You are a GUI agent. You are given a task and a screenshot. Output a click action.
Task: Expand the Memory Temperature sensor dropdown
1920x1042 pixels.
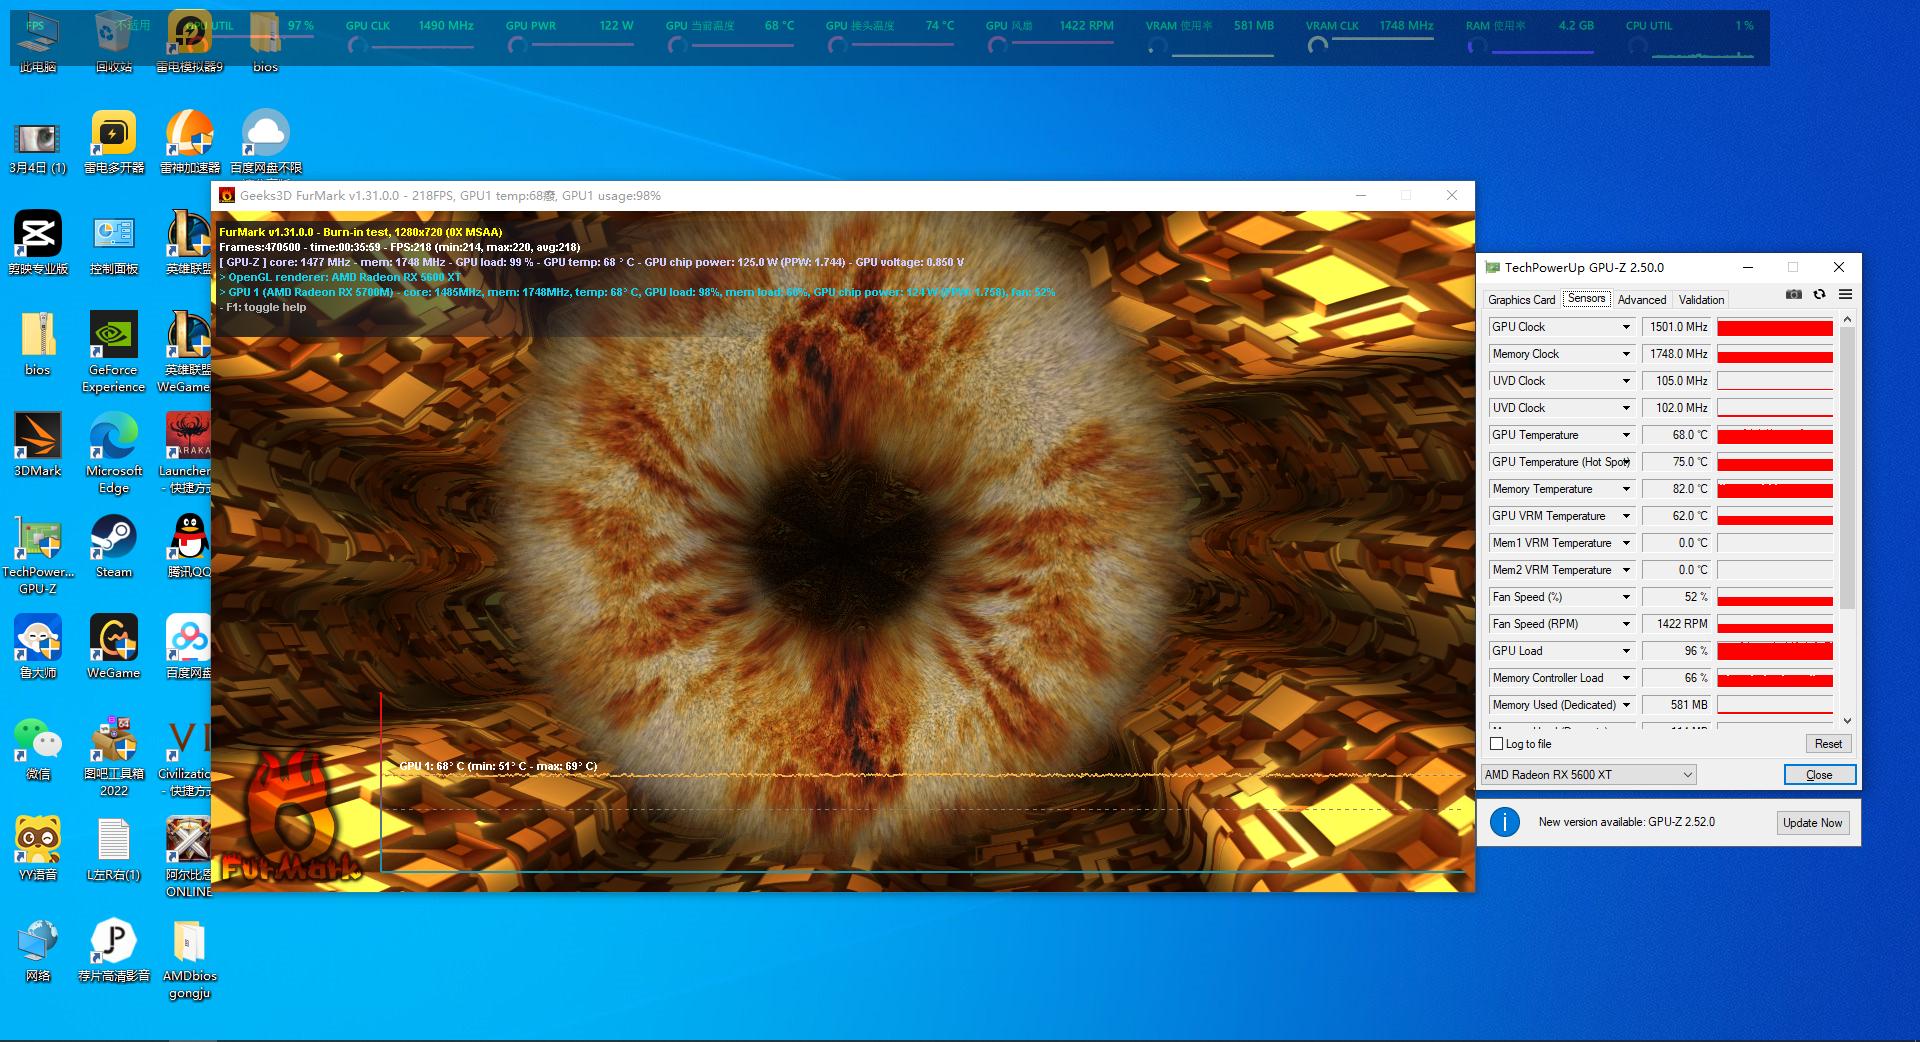[x=1626, y=489]
